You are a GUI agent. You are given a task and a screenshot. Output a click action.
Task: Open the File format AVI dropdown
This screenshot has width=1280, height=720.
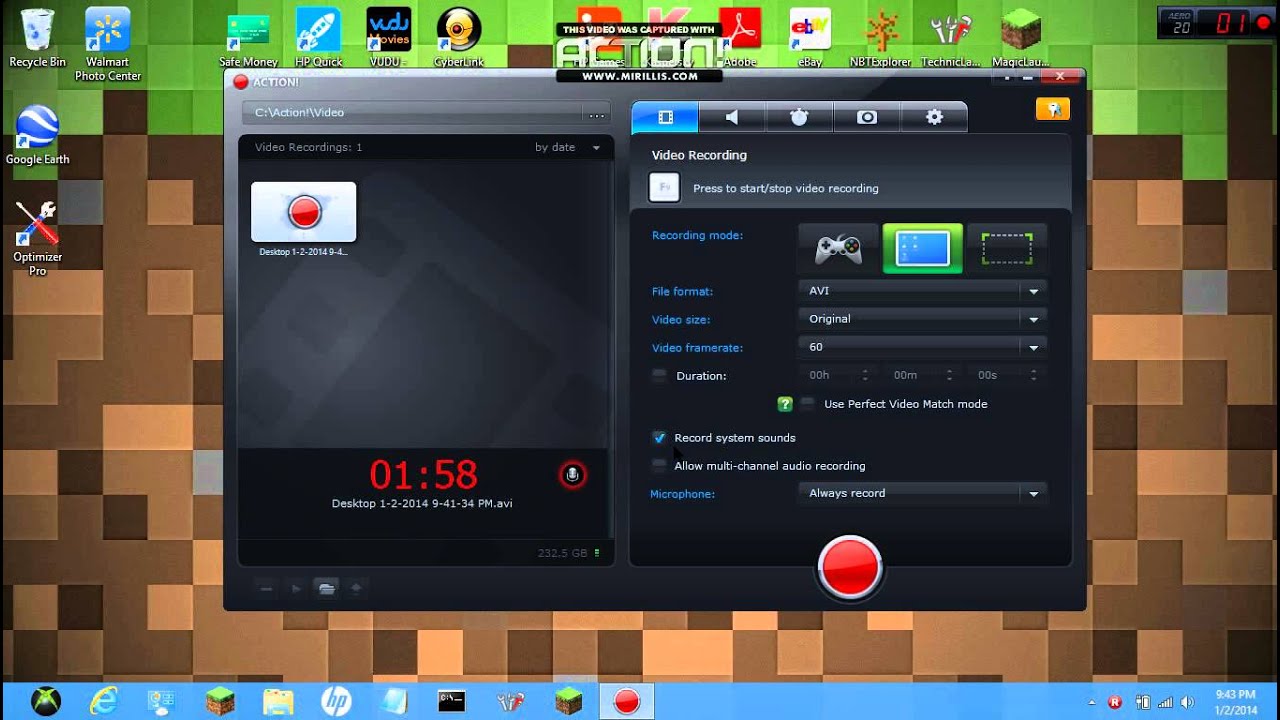pyautogui.click(x=922, y=291)
